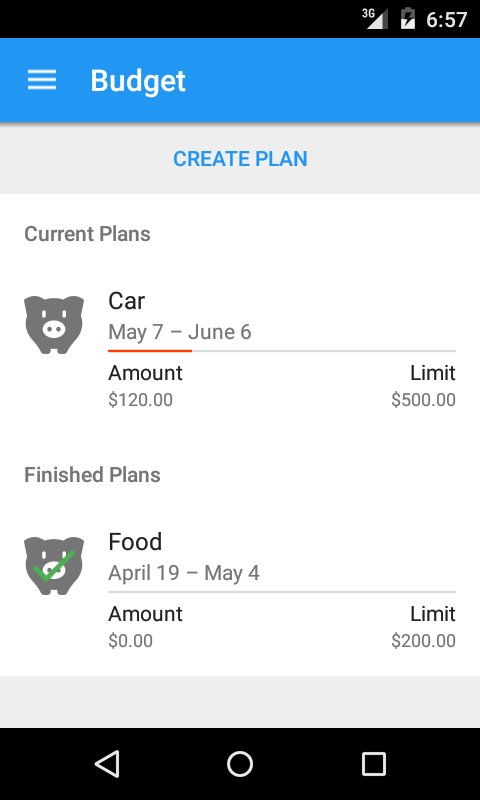Image resolution: width=480 pixels, height=800 pixels.
Task: Click the Food plan progress bar
Action: 282,592
